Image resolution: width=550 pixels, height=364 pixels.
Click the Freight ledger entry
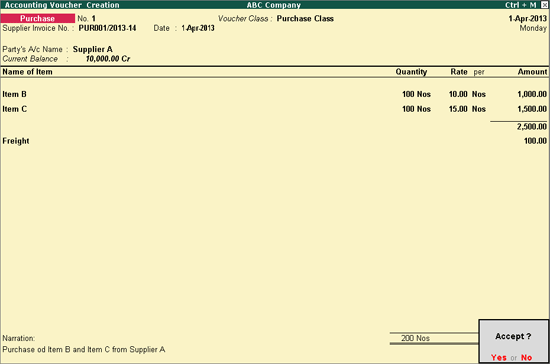coord(16,141)
